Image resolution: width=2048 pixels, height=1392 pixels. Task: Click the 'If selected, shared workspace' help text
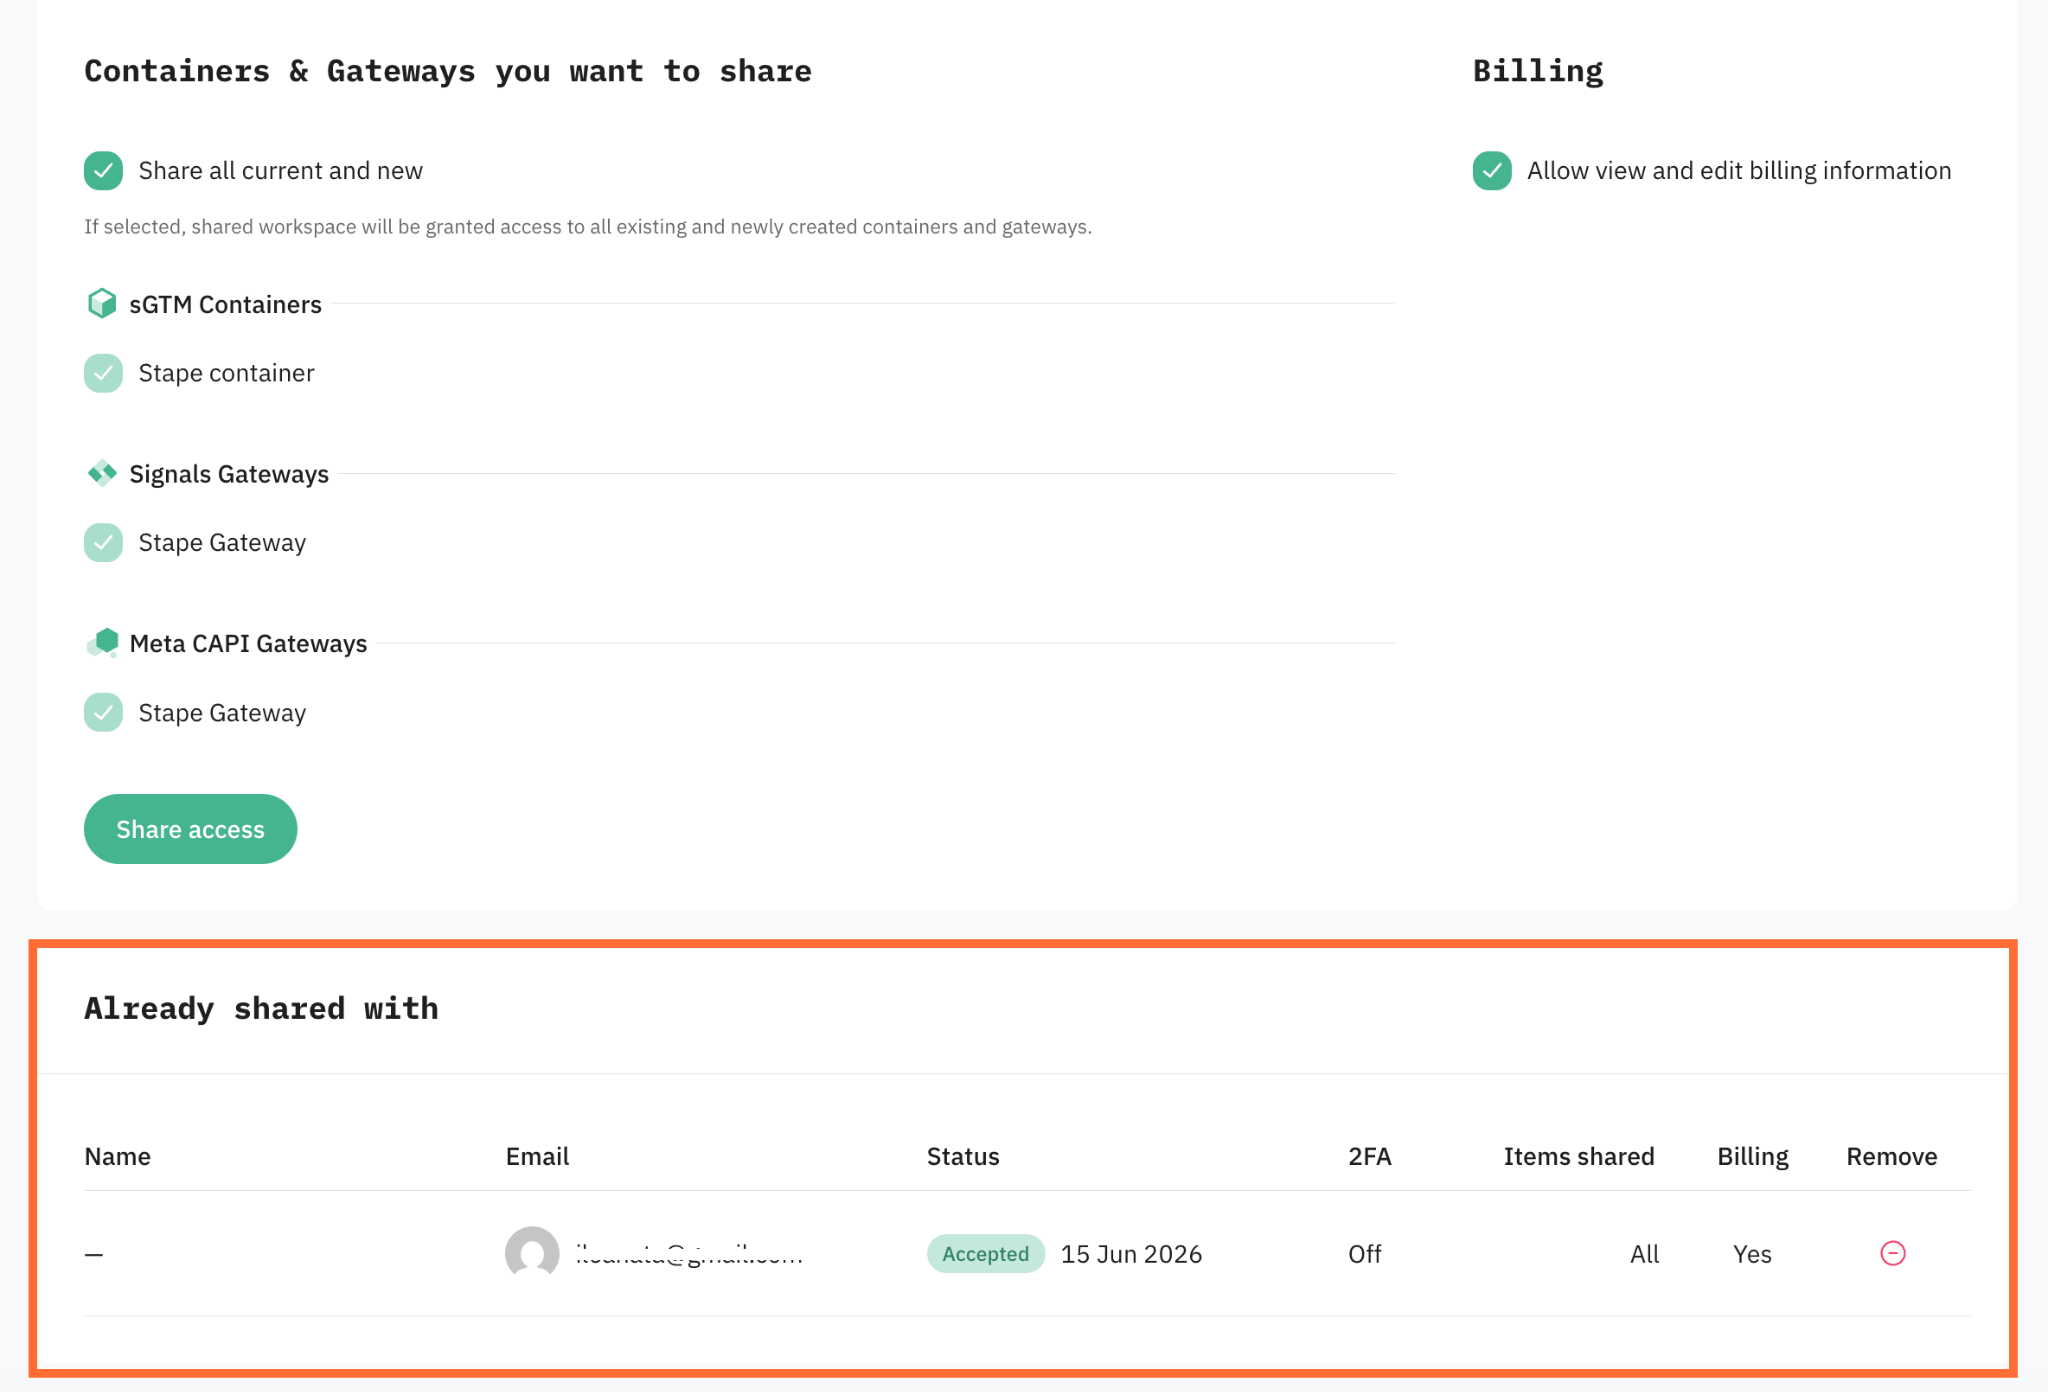[x=588, y=227]
